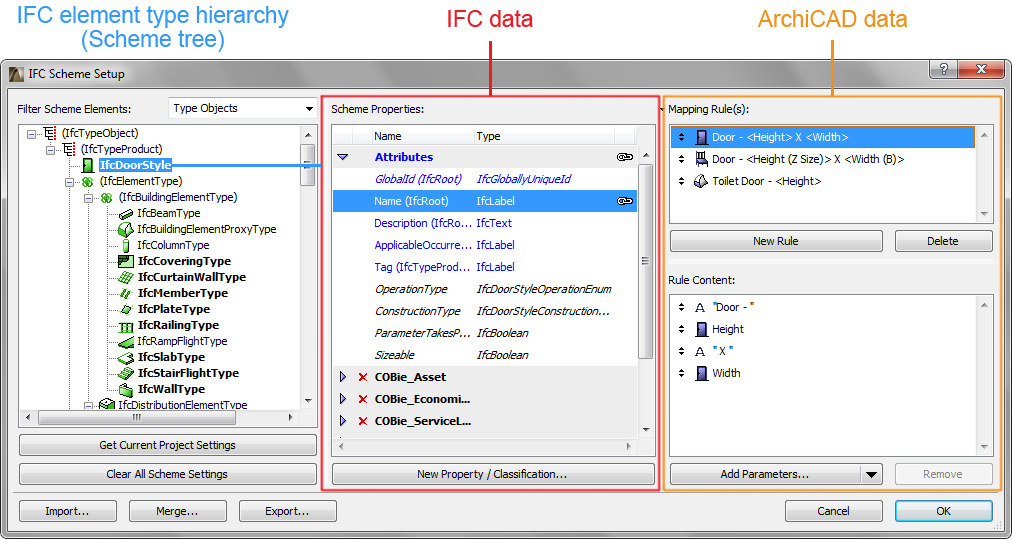Open the Add Parameters dropdown arrow

871,474
